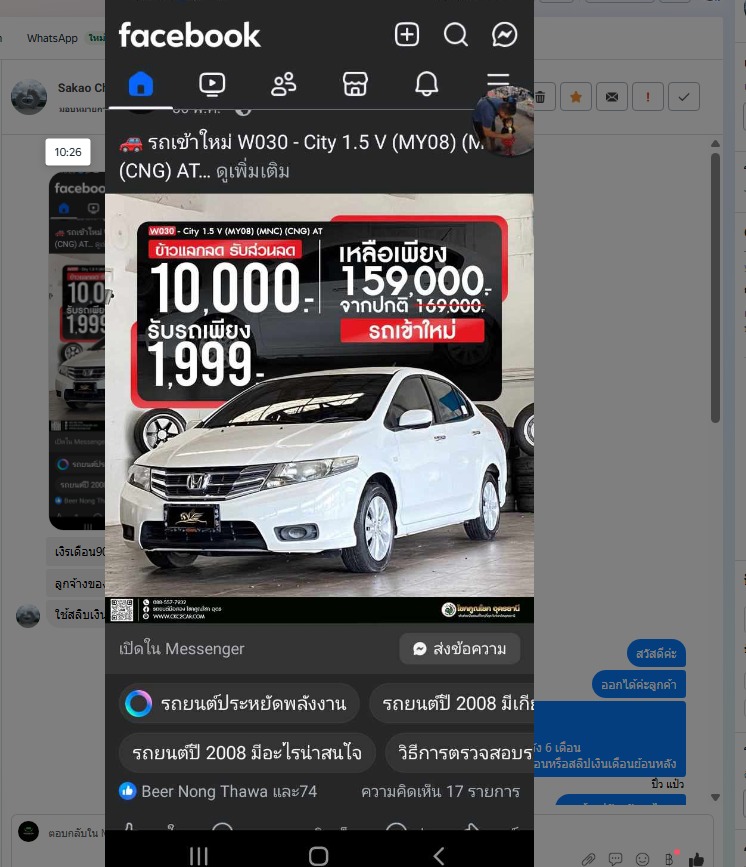Switch to the Facebook Video tab
The width and height of the screenshot is (746, 867).
tap(212, 84)
